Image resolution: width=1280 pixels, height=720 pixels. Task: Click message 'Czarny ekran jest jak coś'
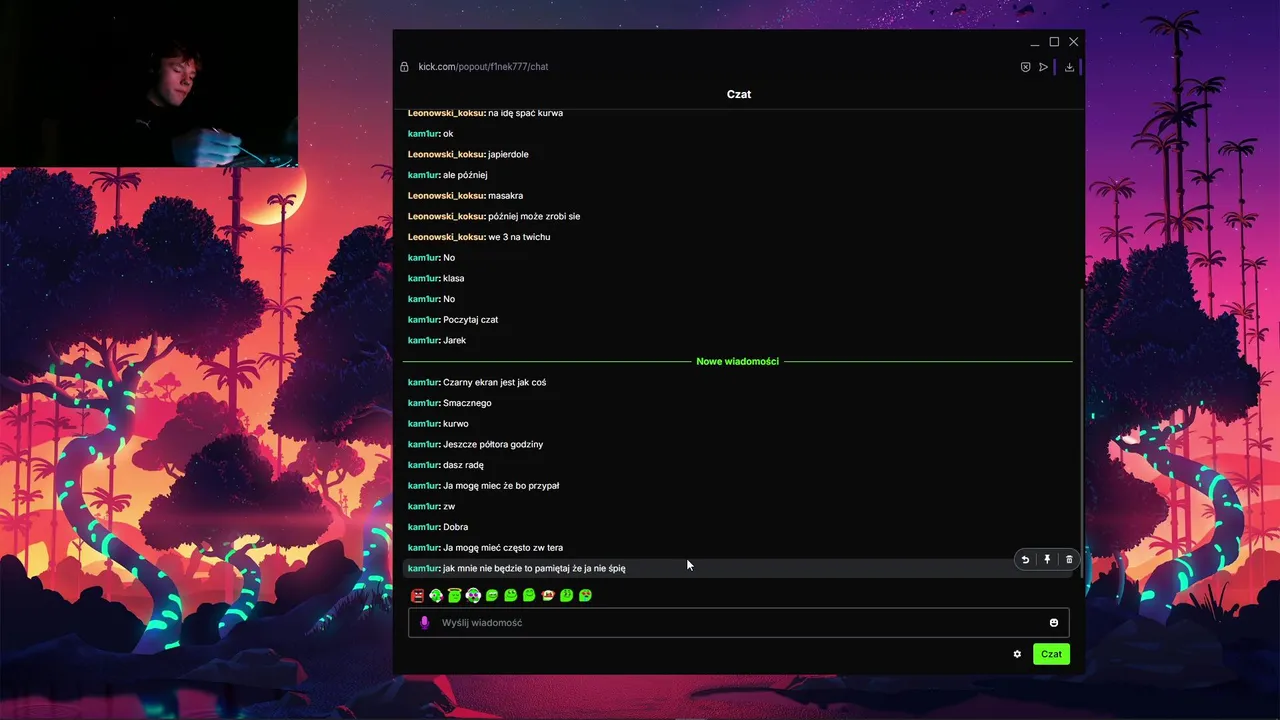tap(494, 382)
